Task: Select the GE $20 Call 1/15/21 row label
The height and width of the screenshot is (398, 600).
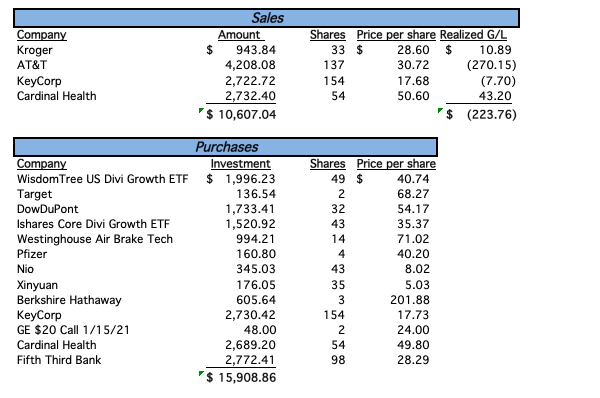Action: coord(73,330)
